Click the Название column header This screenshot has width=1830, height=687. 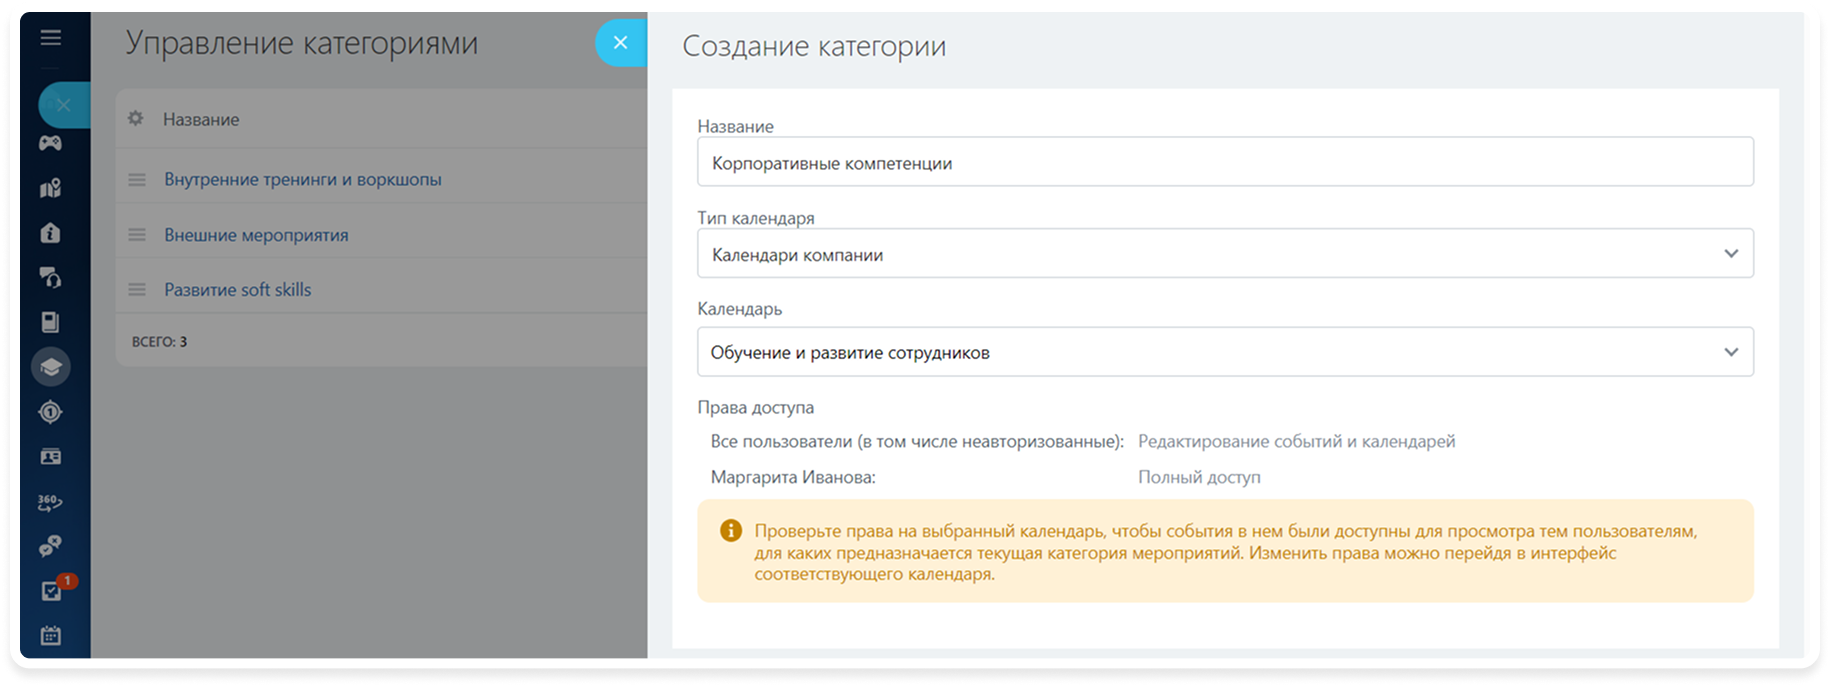[x=201, y=120]
